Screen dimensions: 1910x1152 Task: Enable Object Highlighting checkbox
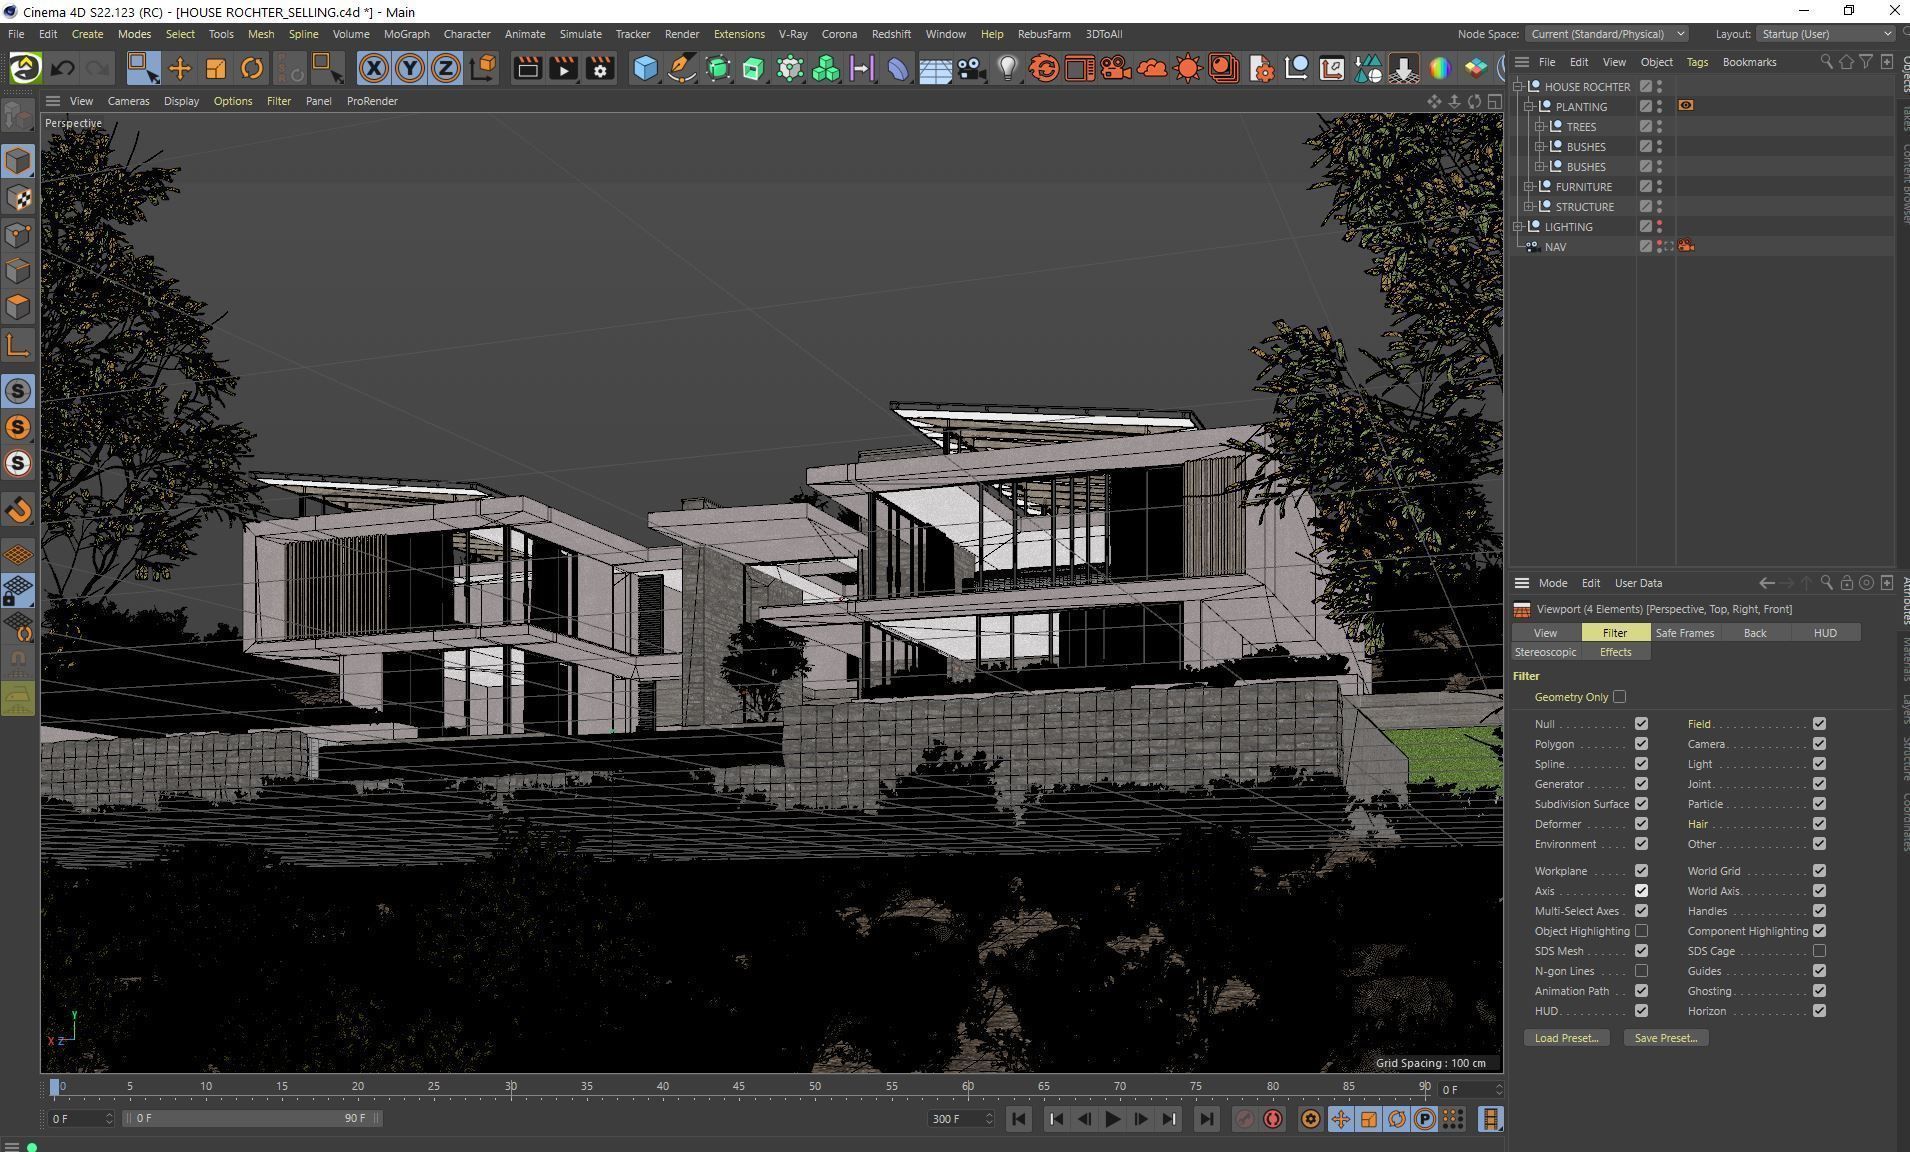pos(1641,931)
